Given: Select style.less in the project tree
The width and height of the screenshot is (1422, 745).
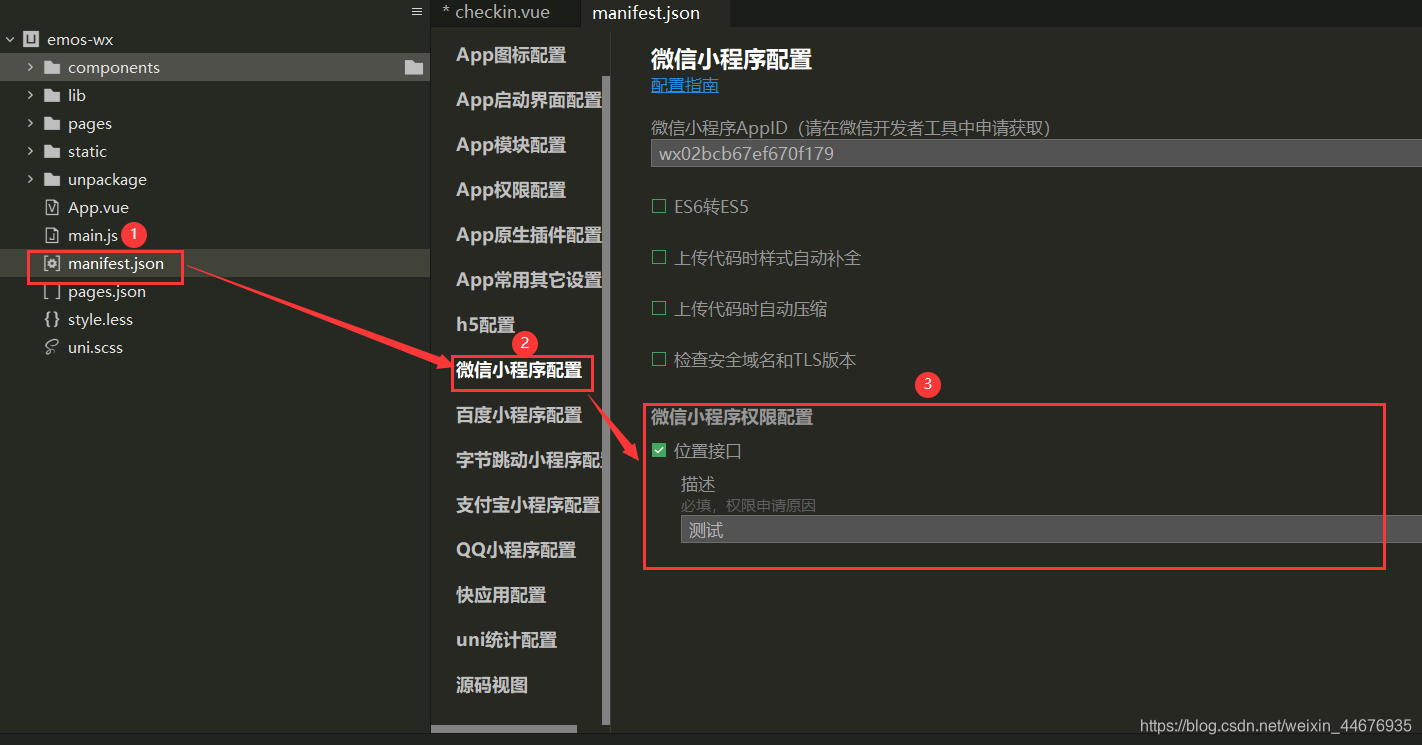Looking at the screenshot, I should click(100, 320).
